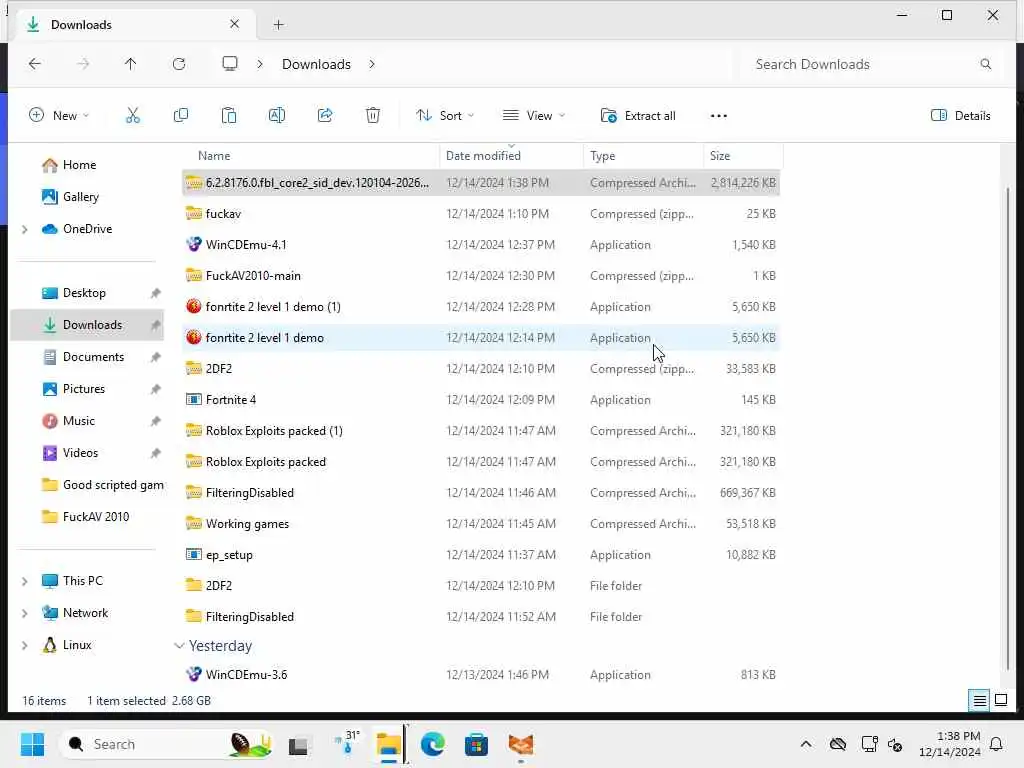
Task: Switch to large thumbnails view icon in status bar
Action: [1000, 700]
